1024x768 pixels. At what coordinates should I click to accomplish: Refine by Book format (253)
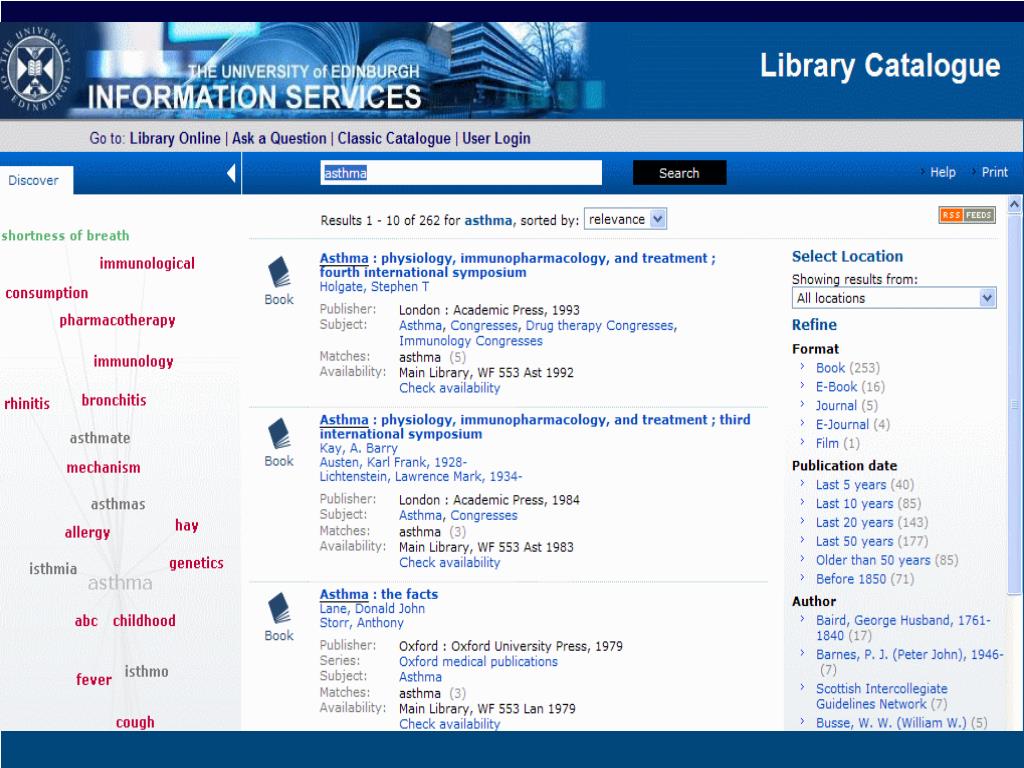(x=848, y=368)
